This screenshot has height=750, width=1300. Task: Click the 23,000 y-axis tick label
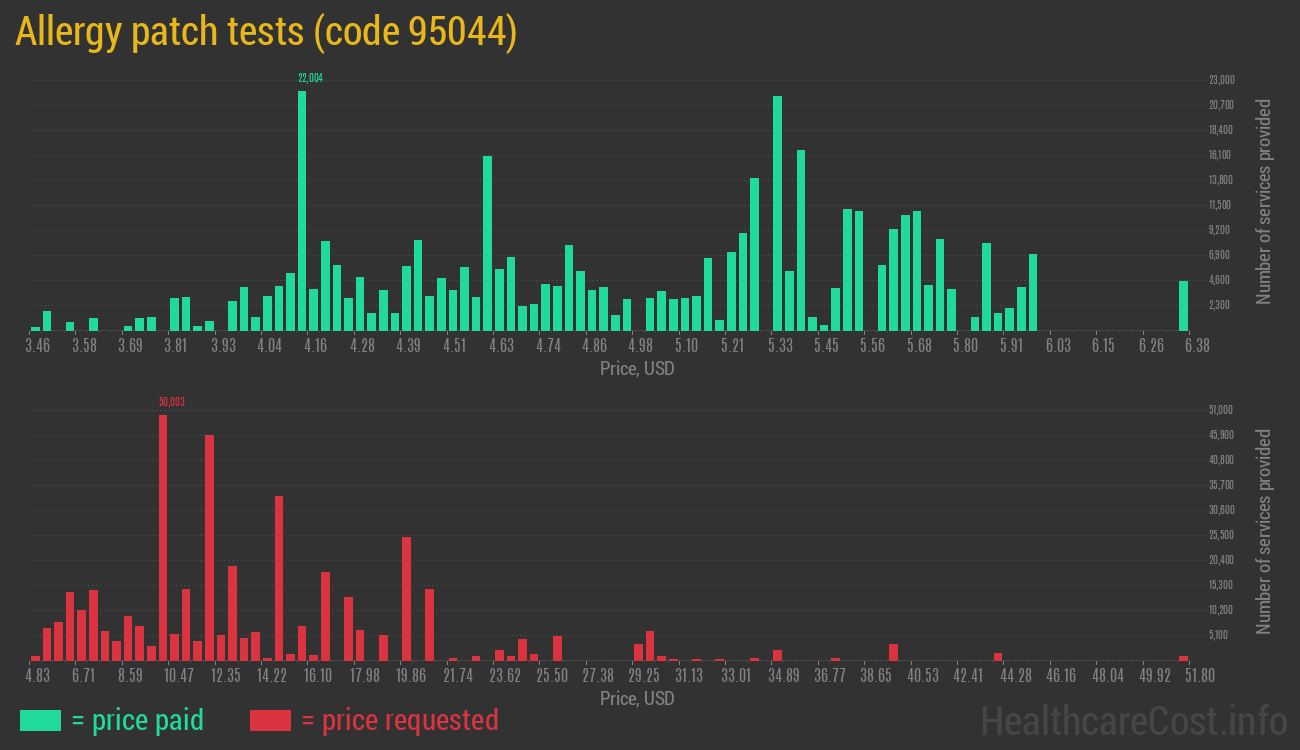[x=1221, y=80]
